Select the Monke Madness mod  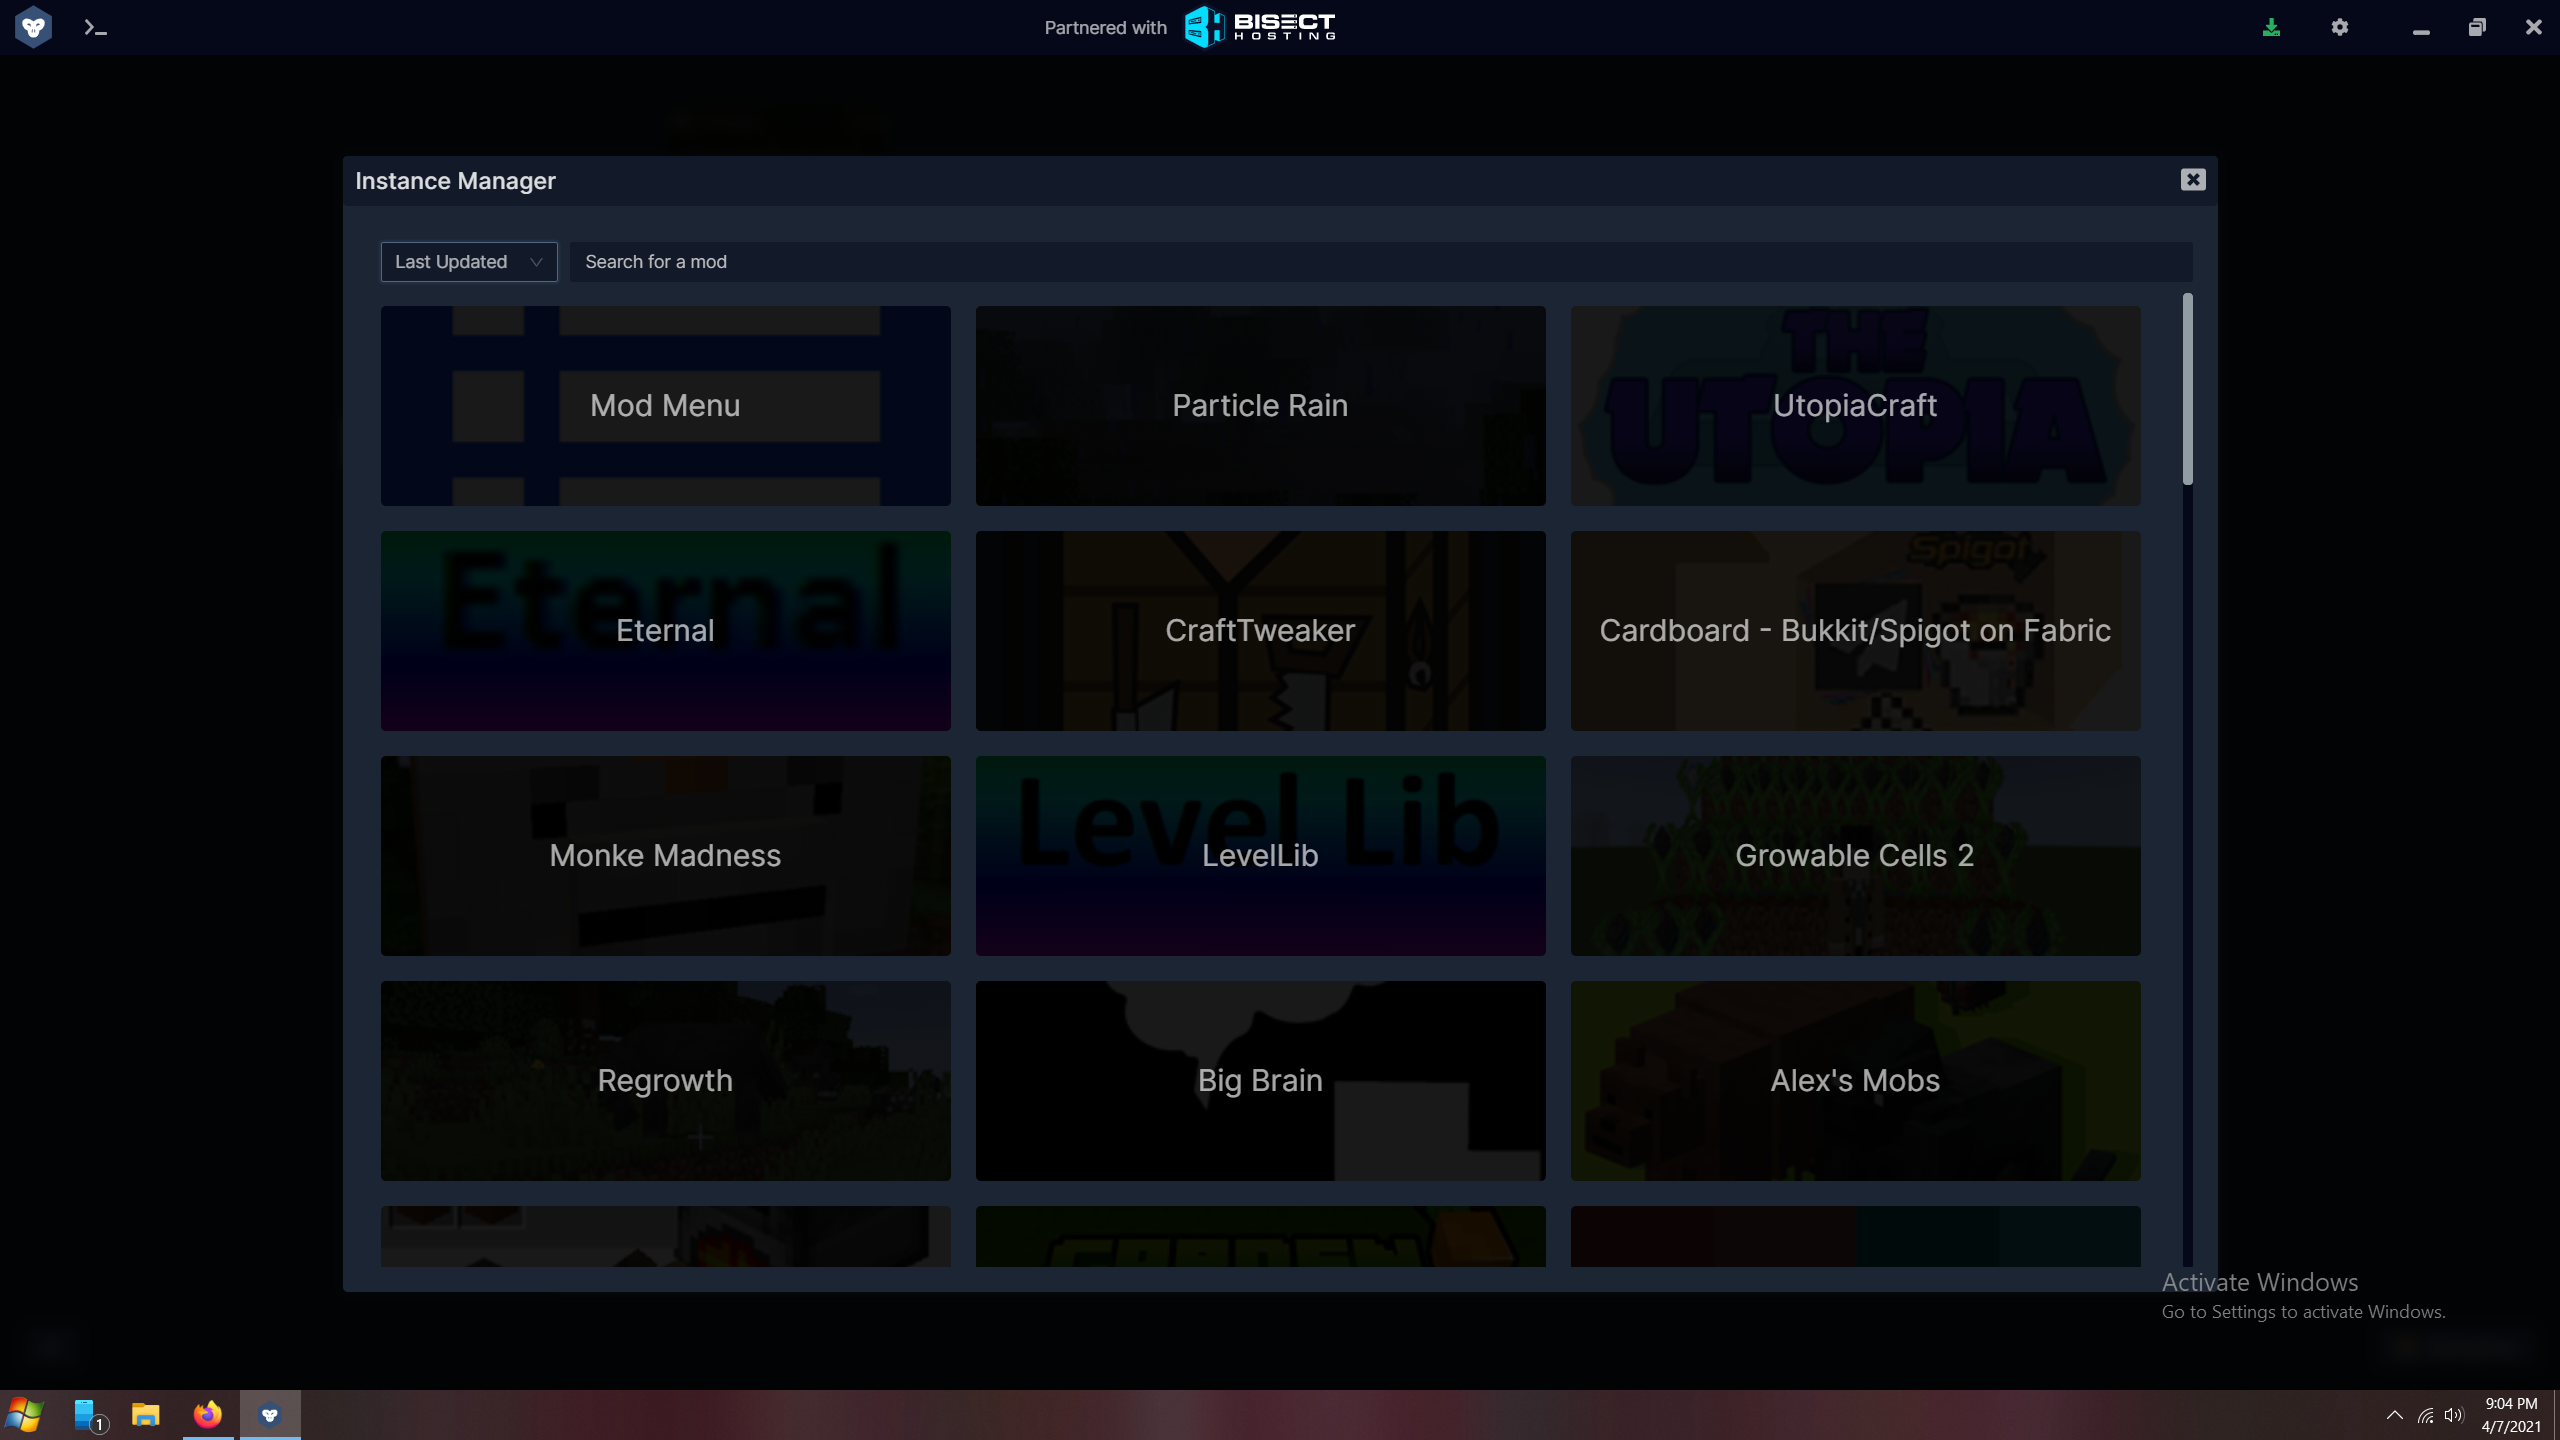[x=664, y=855]
